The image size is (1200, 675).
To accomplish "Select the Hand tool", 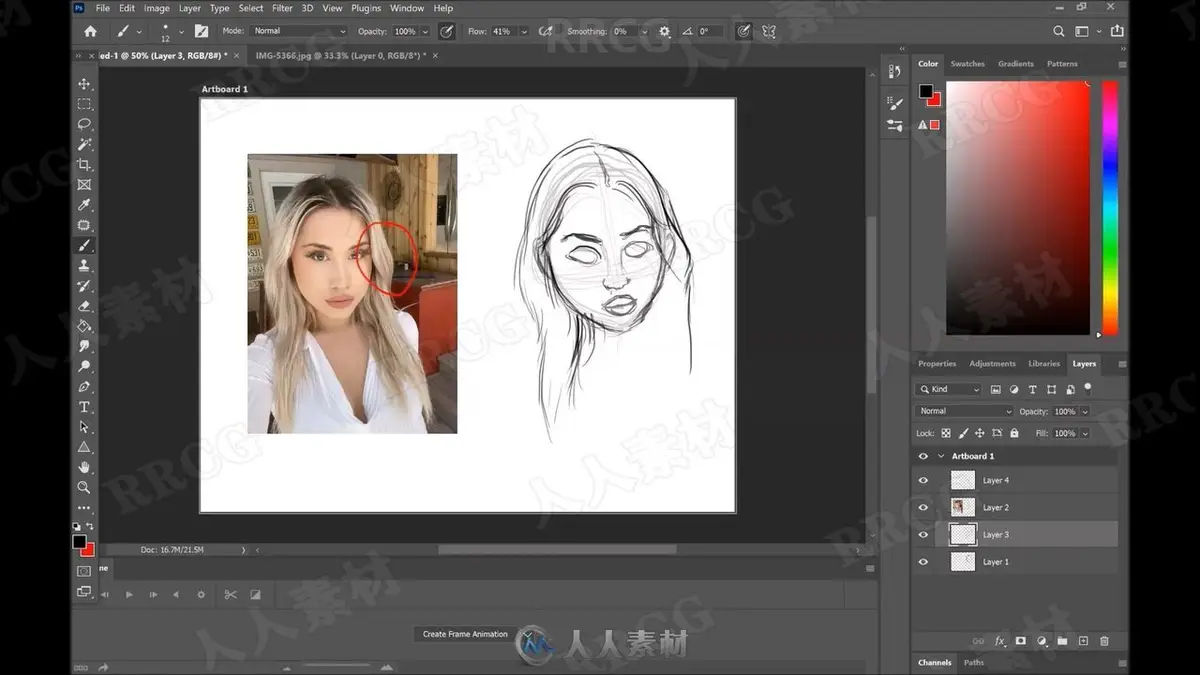I will (84, 467).
